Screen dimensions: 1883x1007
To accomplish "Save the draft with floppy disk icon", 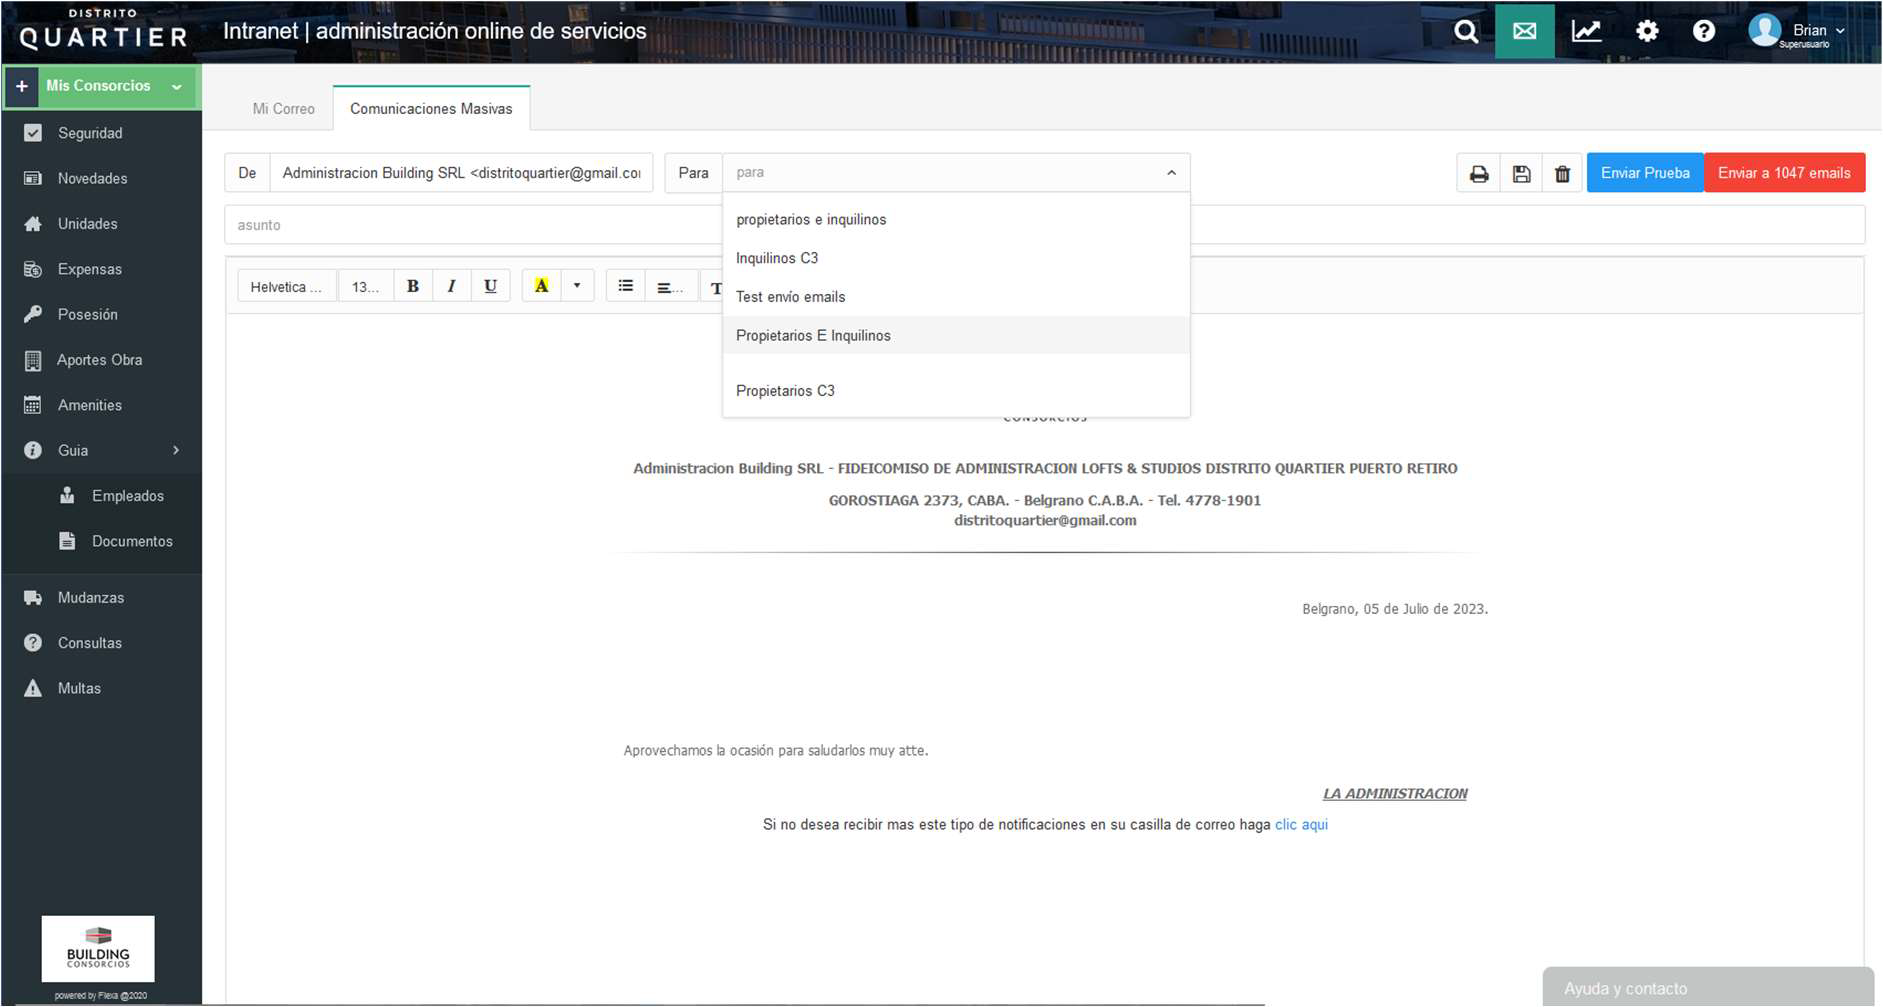I will click(1521, 174).
